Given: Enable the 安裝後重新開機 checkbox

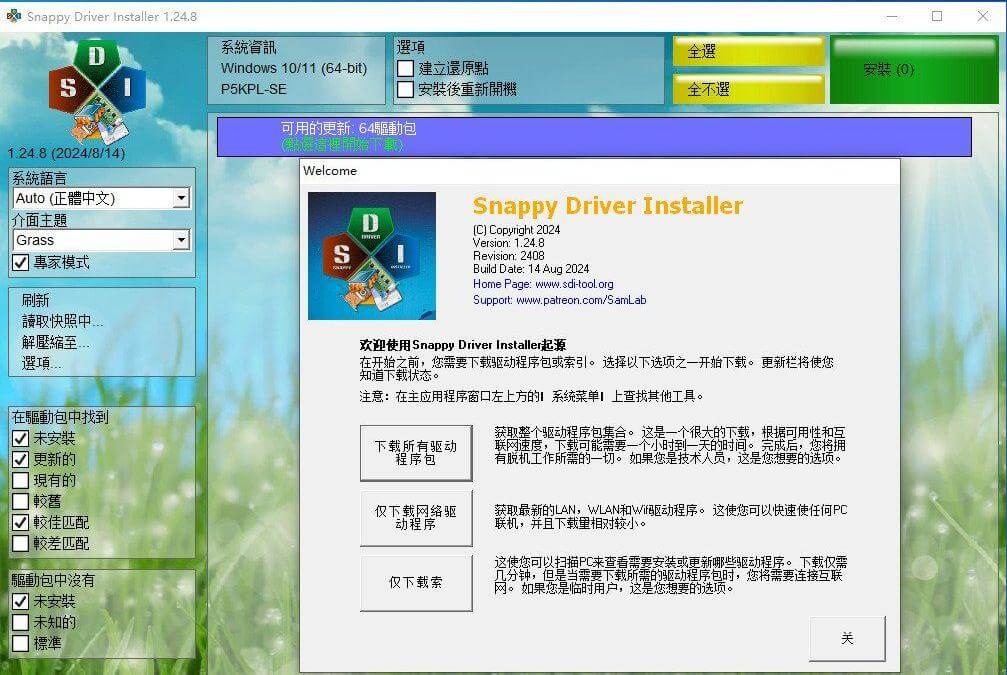Looking at the screenshot, I should click(405, 89).
